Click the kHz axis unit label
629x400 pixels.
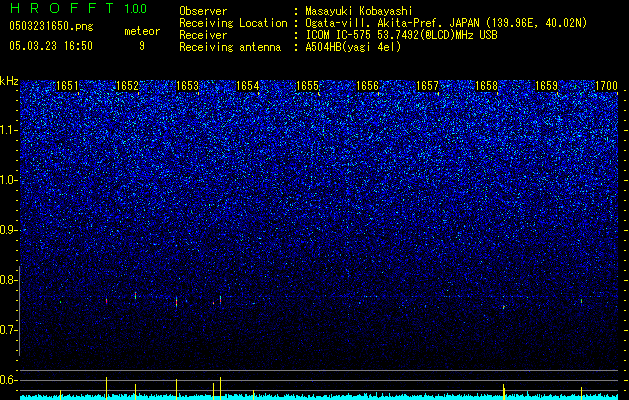tap(9, 81)
